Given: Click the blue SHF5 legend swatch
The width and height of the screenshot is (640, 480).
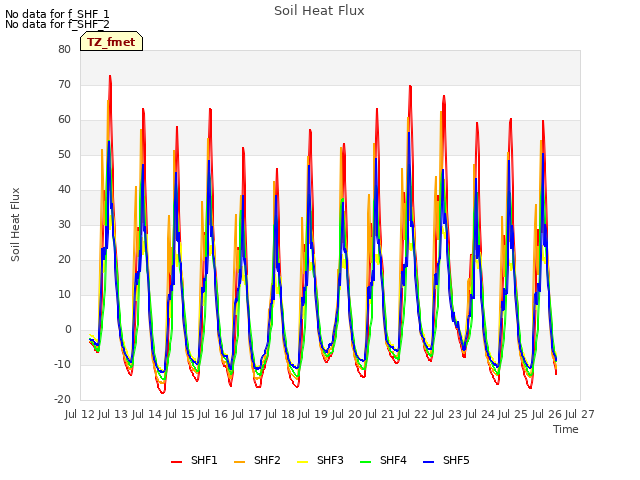Looking at the screenshot, I should (429, 461).
